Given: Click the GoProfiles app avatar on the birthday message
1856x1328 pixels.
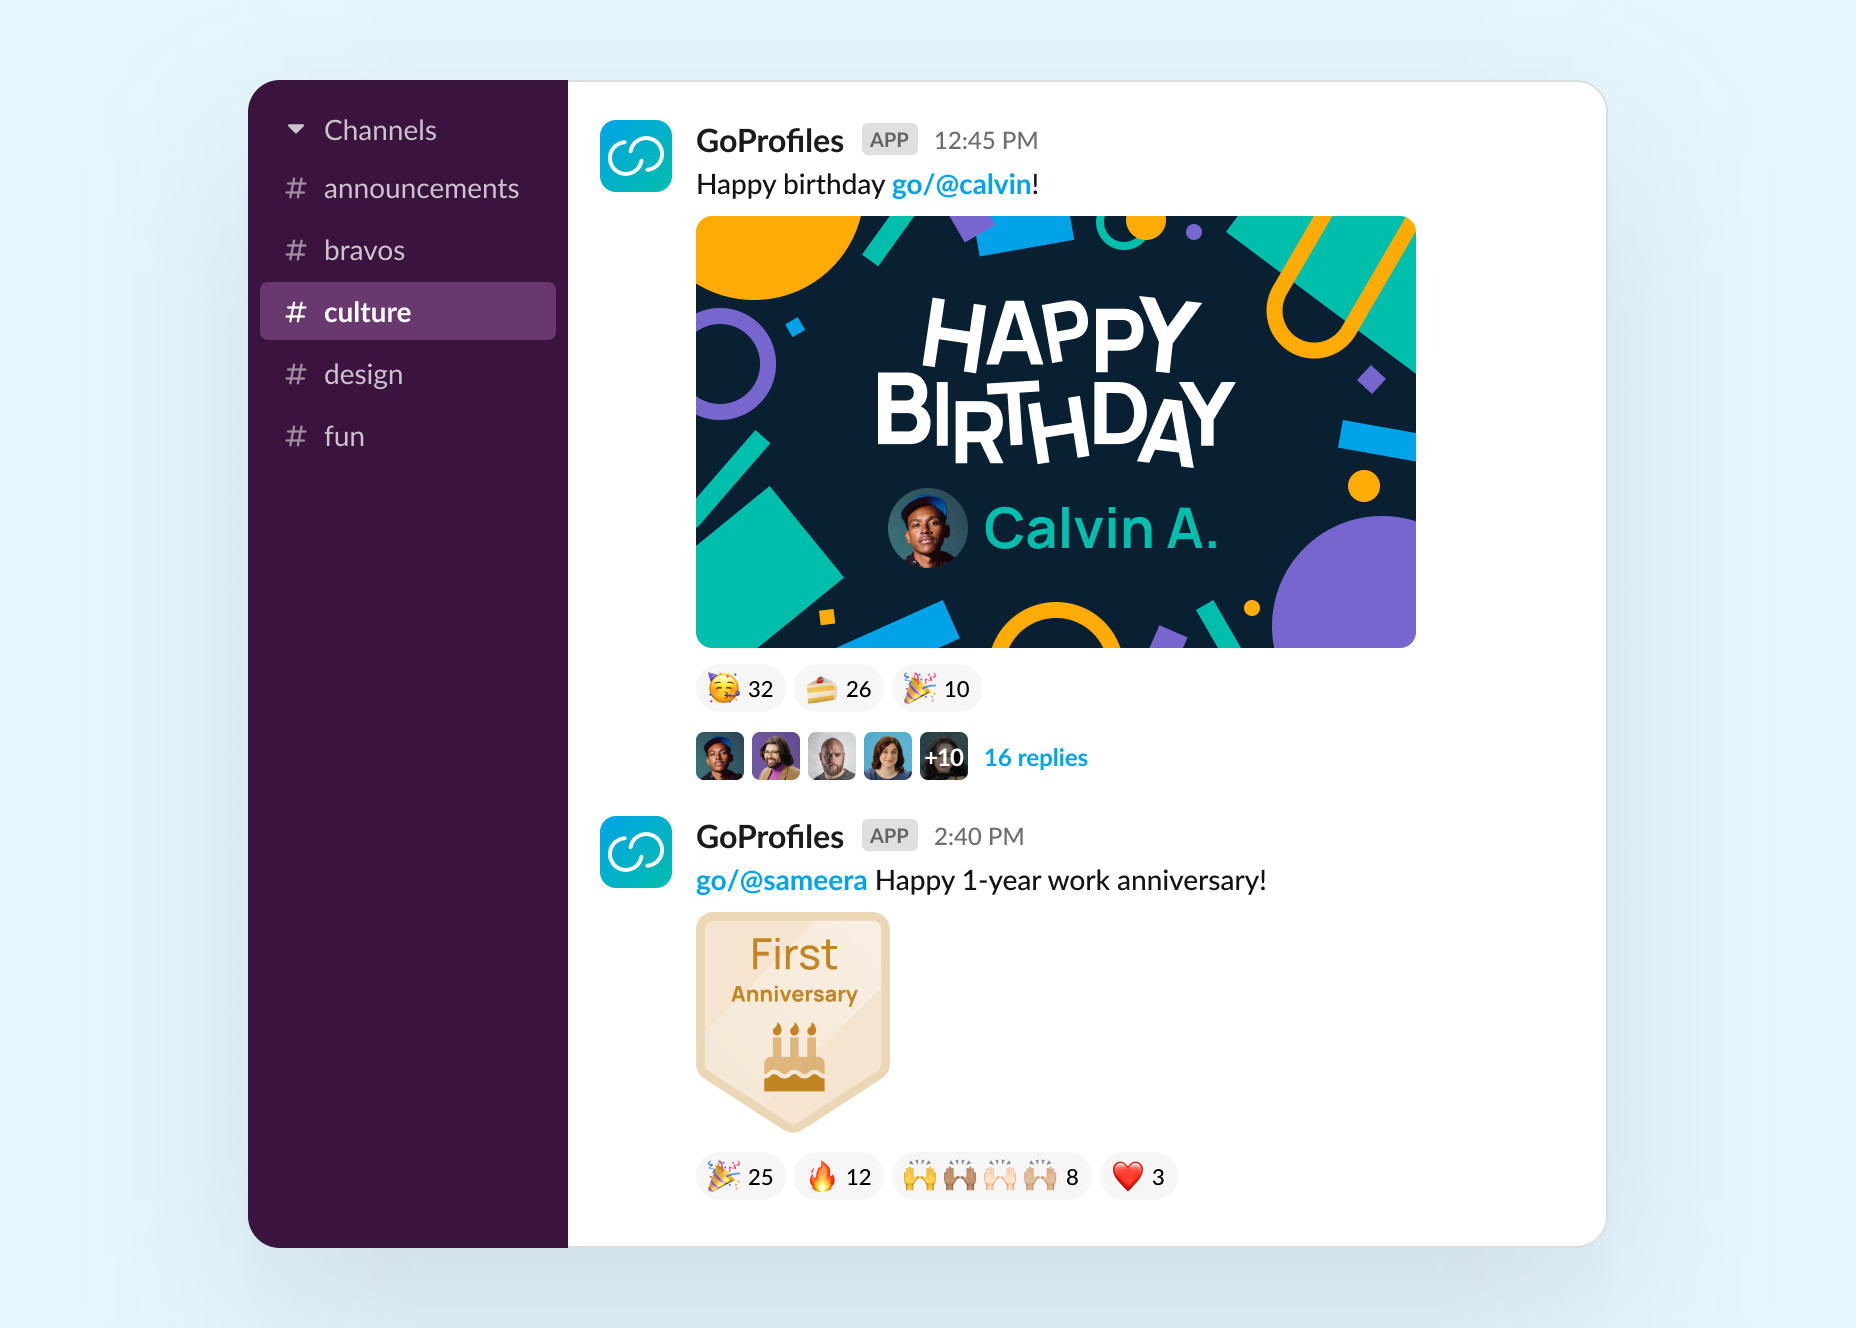Looking at the screenshot, I should [636, 156].
